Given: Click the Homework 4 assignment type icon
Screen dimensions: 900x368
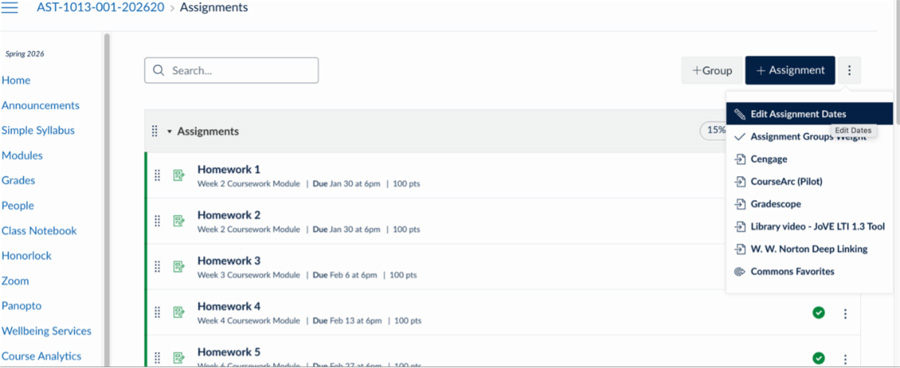Looking at the screenshot, I should tap(179, 312).
